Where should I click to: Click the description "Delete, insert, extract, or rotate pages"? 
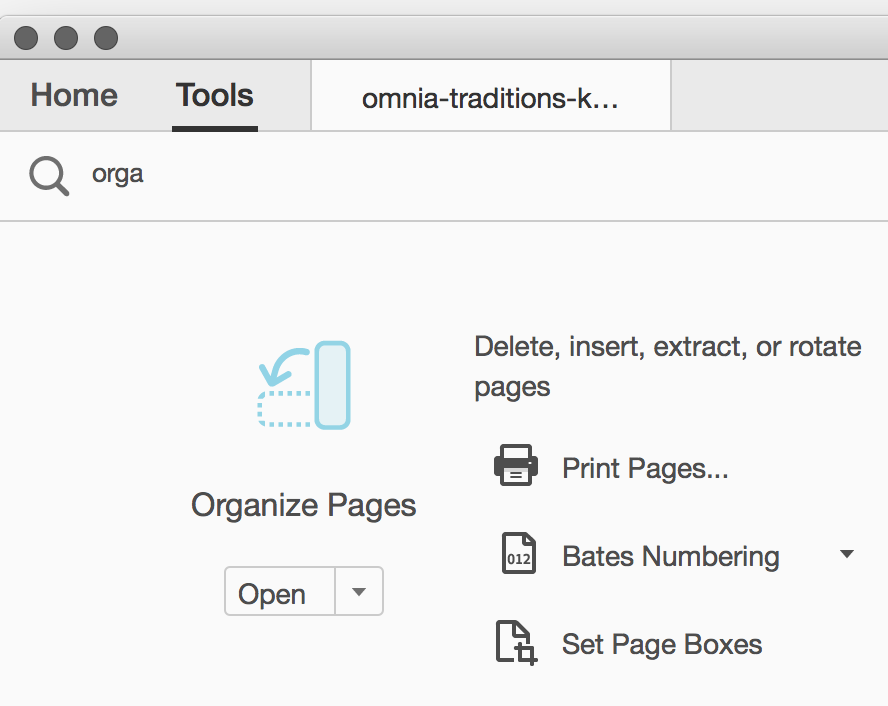(x=667, y=366)
